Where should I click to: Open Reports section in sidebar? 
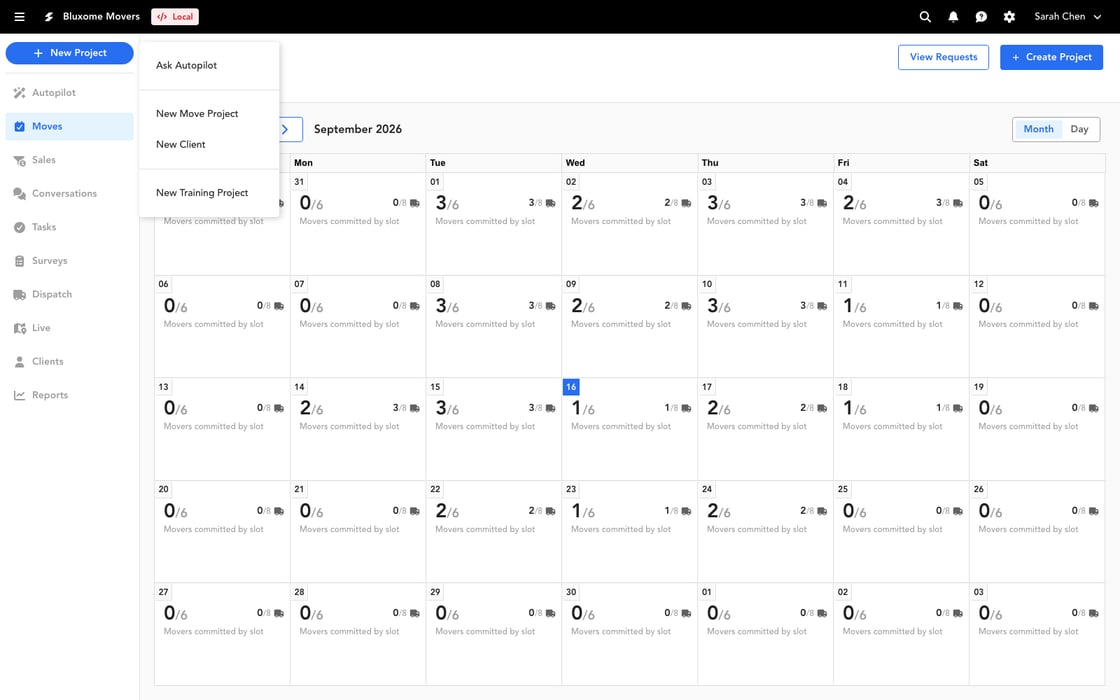pos(69,395)
